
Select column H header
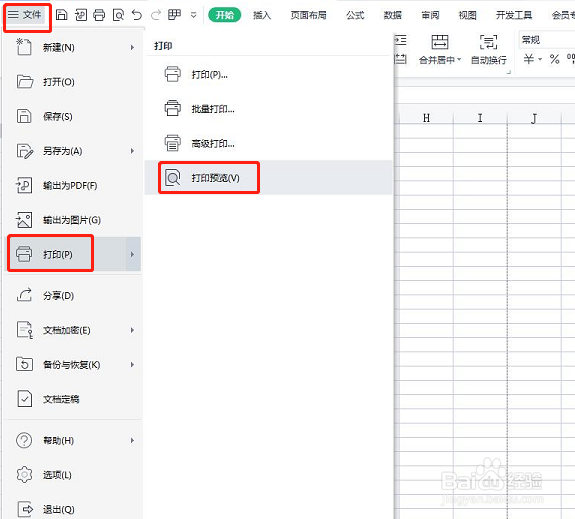pos(426,118)
